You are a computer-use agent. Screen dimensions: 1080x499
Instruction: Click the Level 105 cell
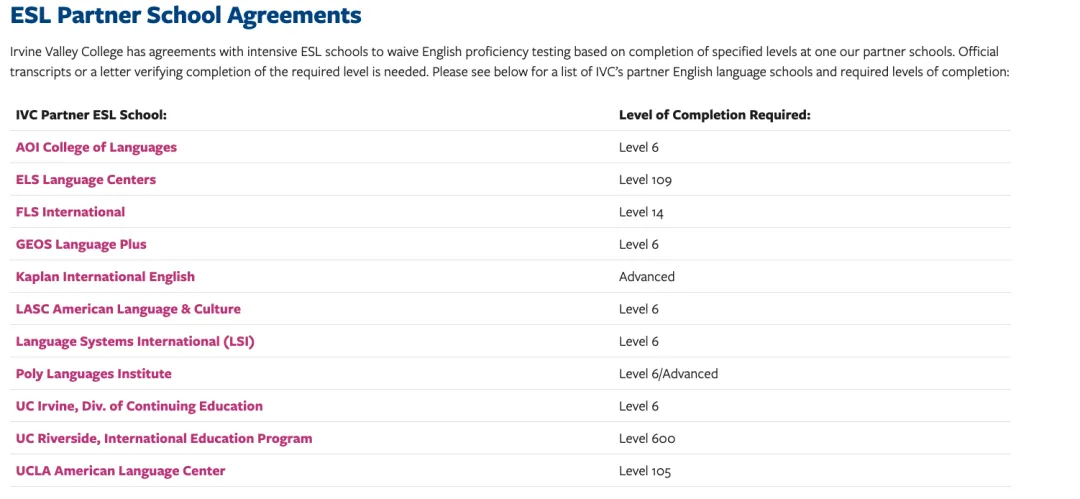645,471
